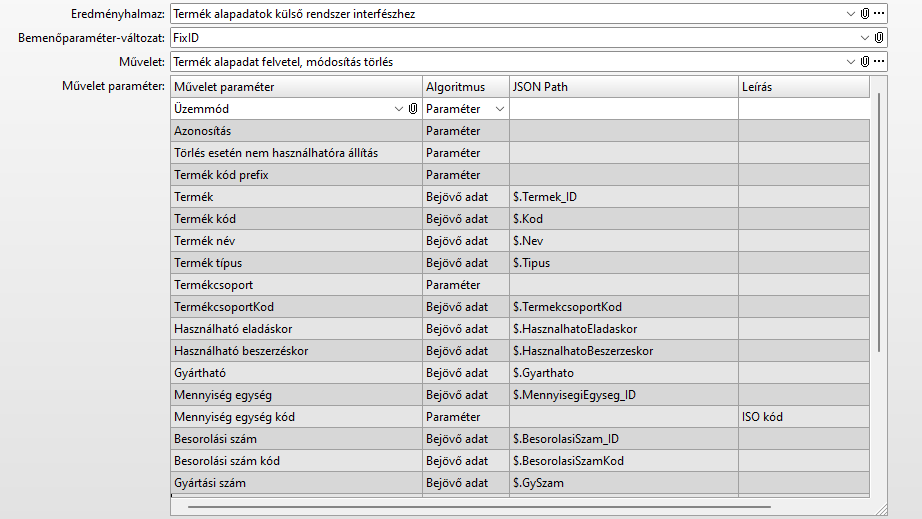Click the Algoritmus column header
This screenshot has height=519, width=922.
point(465,87)
